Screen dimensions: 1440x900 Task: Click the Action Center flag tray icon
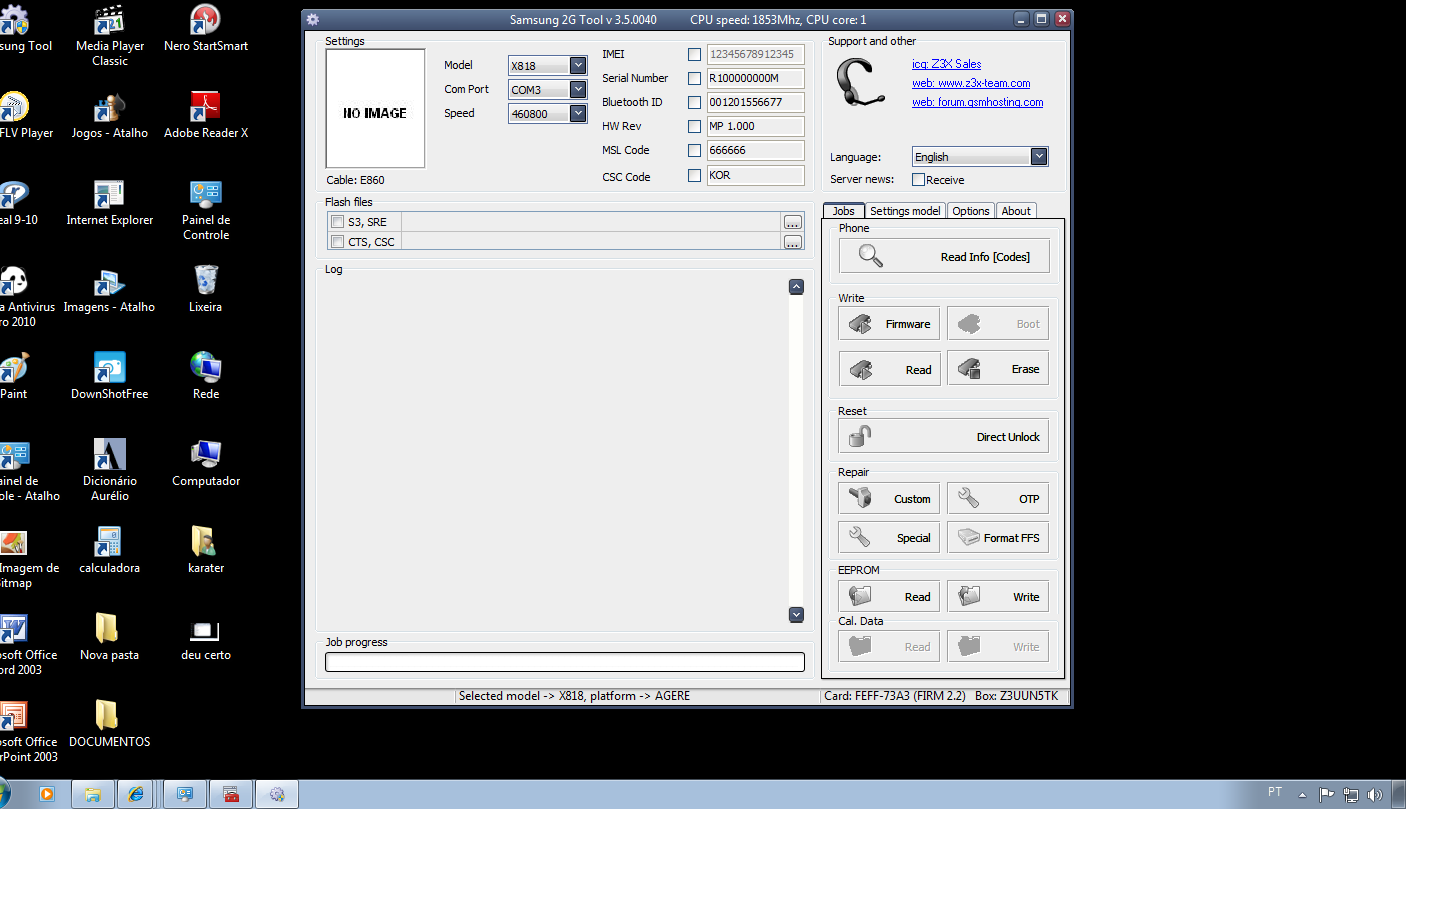(x=1327, y=795)
